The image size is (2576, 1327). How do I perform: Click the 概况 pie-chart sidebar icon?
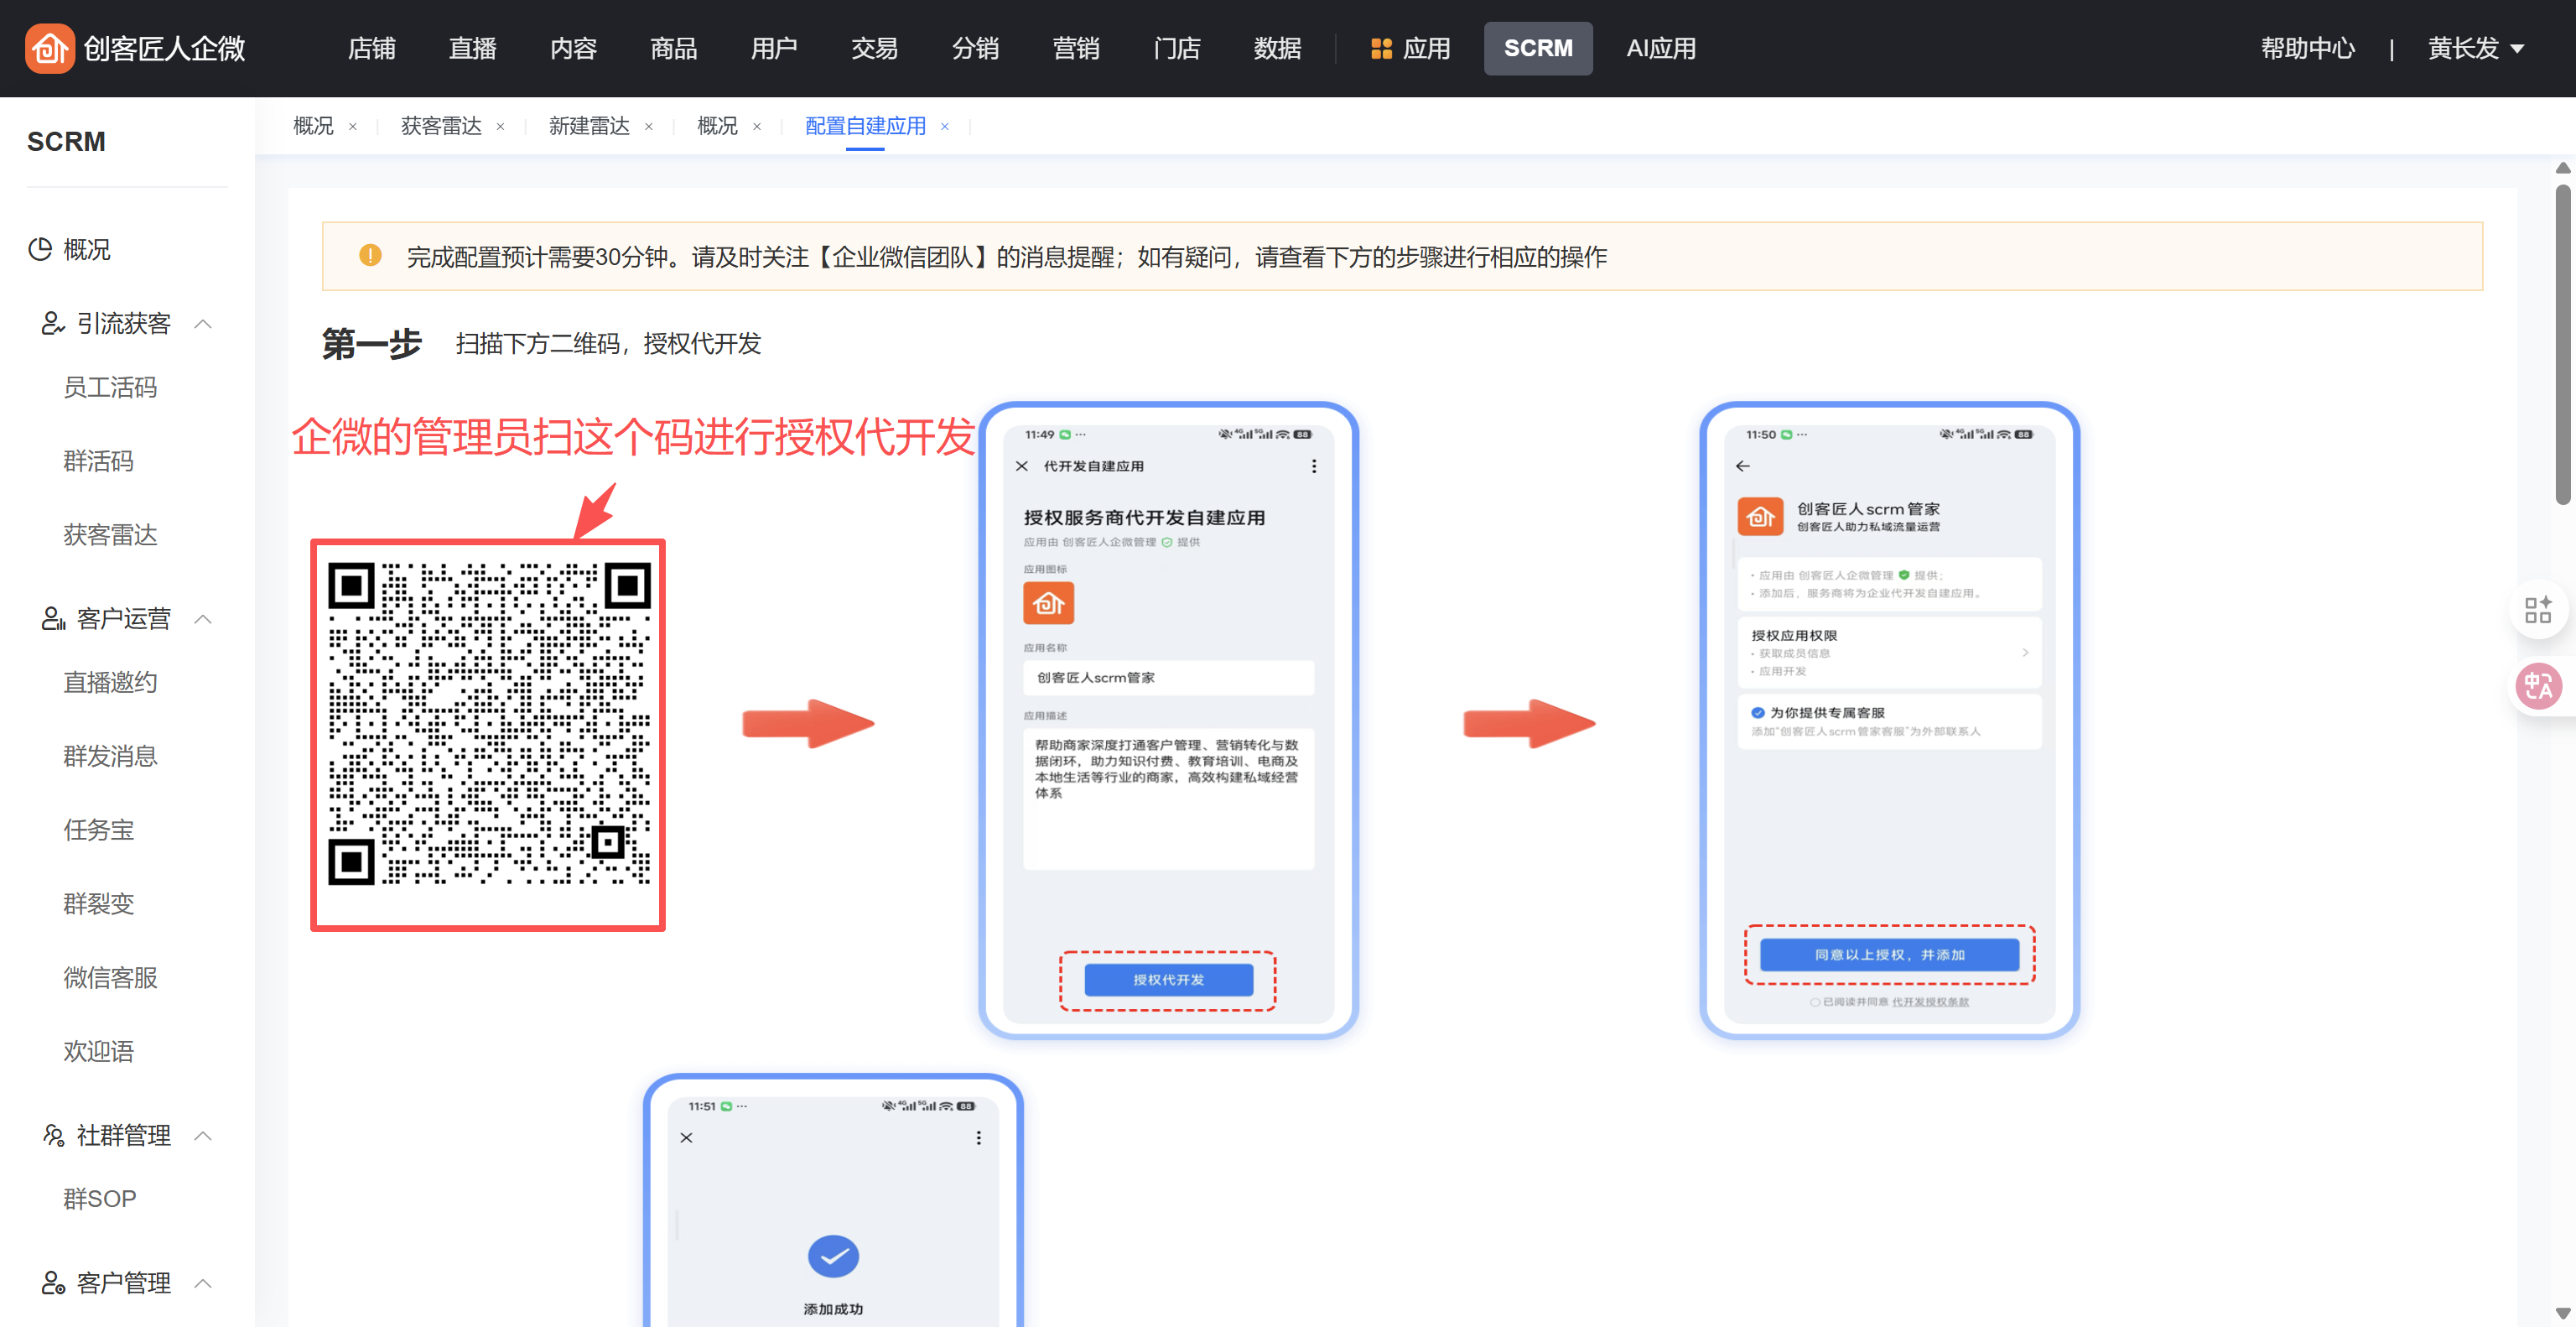(40, 249)
